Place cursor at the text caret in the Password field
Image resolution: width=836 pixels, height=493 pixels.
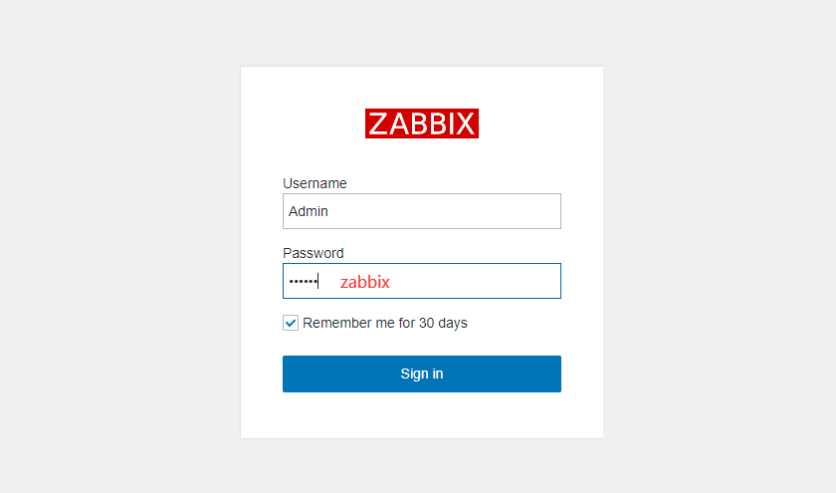pyautogui.click(x=318, y=281)
